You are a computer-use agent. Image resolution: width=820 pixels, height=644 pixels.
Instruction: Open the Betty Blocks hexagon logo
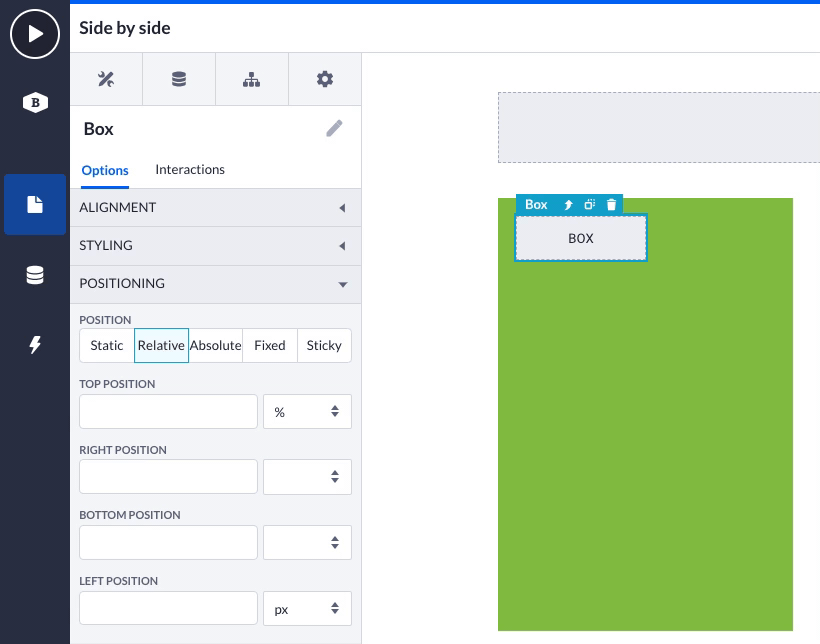click(35, 103)
